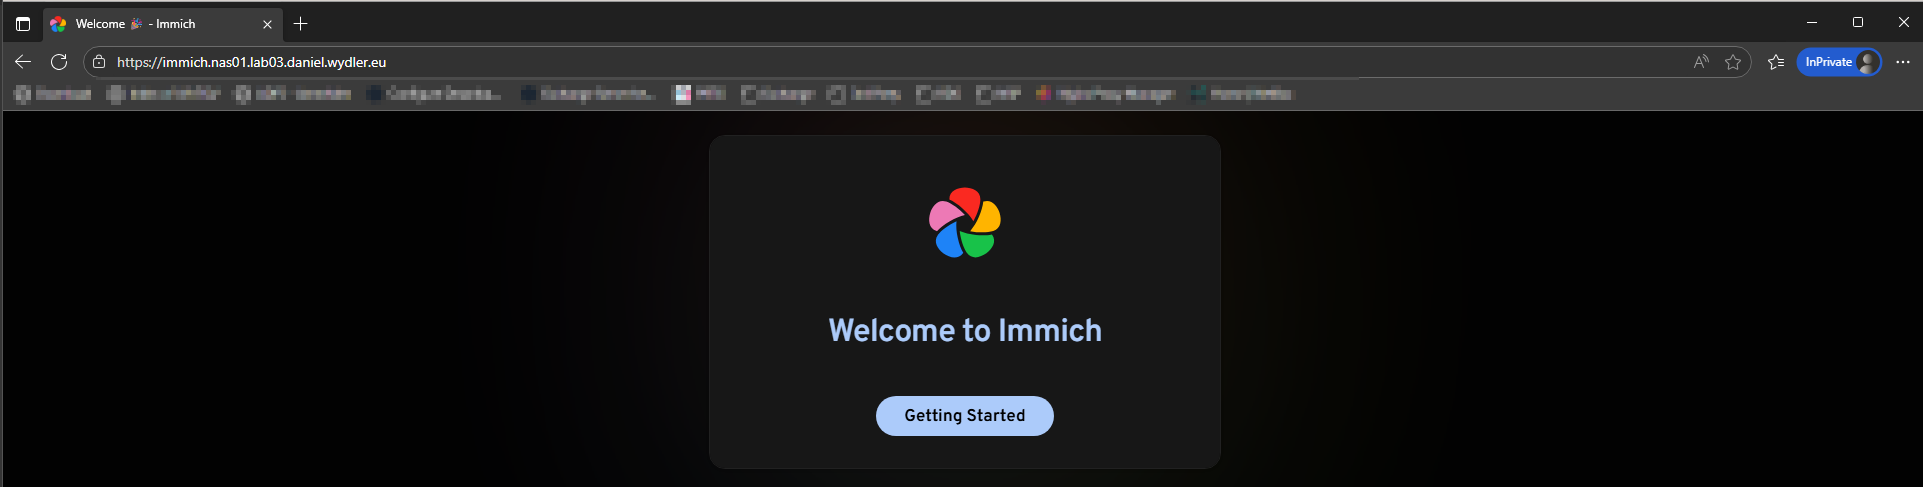1923x487 pixels.
Task: Click the Welcome to Immich heading
Action: coord(964,330)
